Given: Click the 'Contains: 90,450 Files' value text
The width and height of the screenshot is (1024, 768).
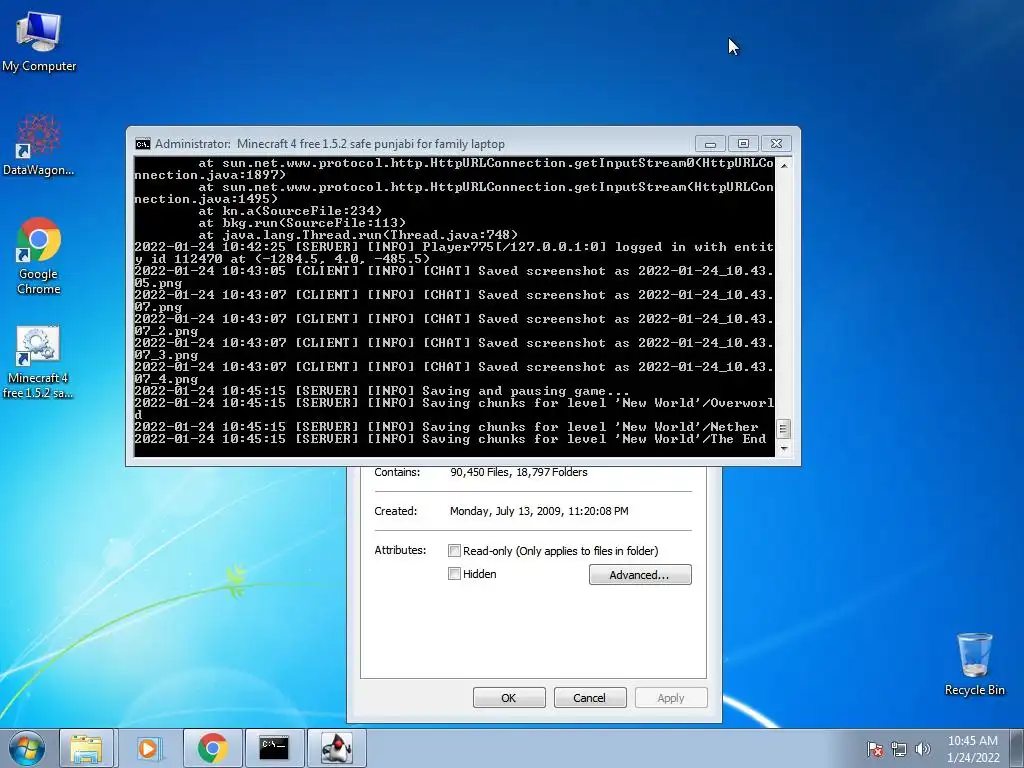Looking at the screenshot, I should tap(519, 472).
